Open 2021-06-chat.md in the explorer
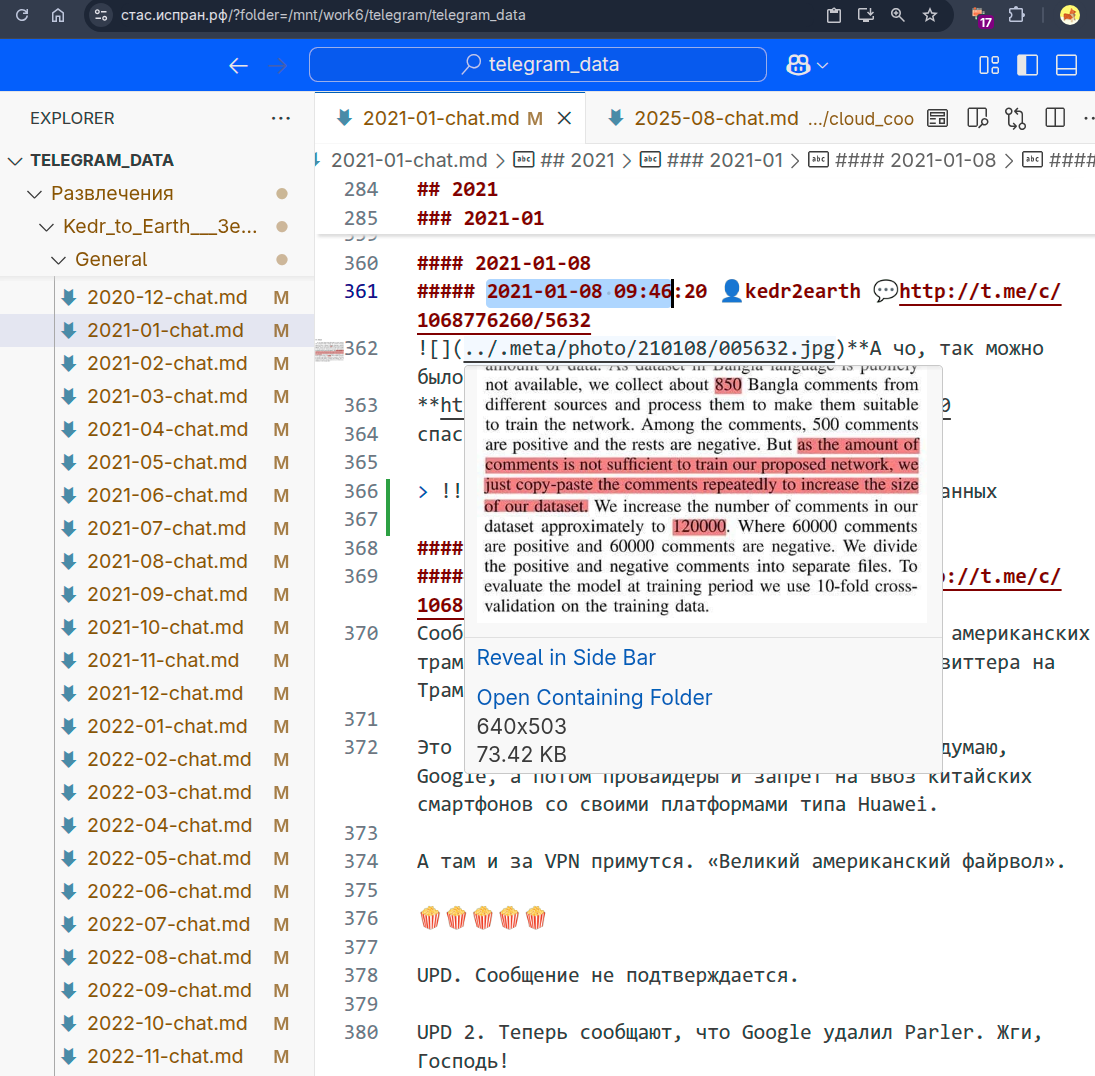The height and width of the screenshot is (1076, 1095). coord(167,495)
